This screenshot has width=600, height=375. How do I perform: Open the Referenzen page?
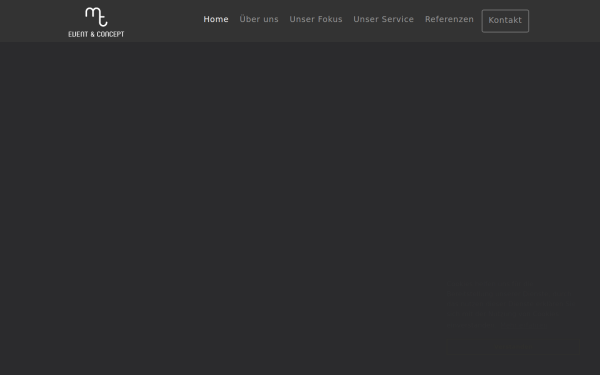click(x=449, y=19)
